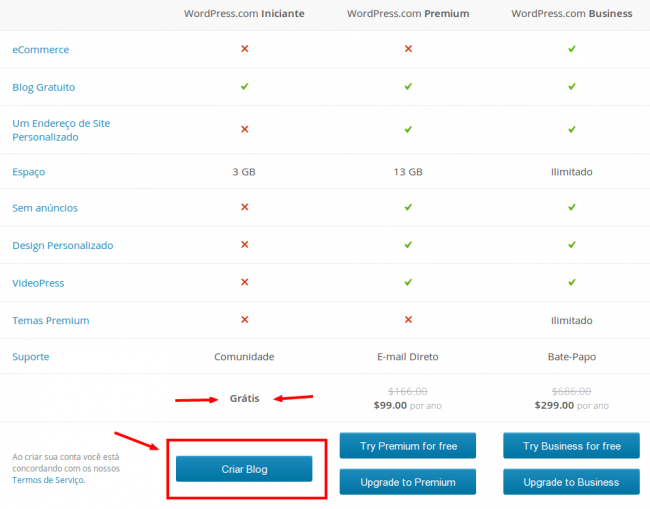Image resolution: width=650 pixels, height=509 pixels.
Task: Click Try Business for free button
Action: pos(571,446)
